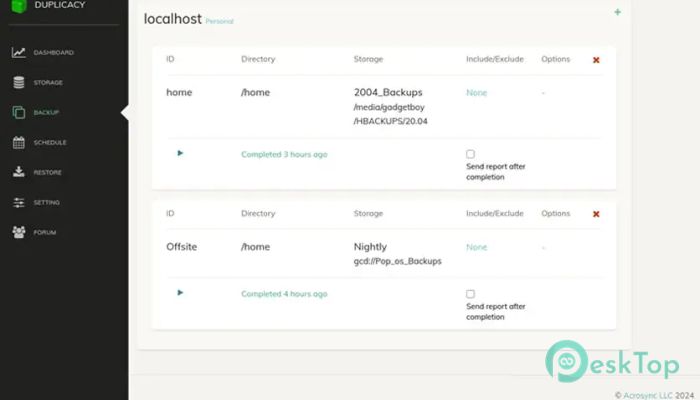
Task: Enable send report for home backup
Action: pos(471,154)
